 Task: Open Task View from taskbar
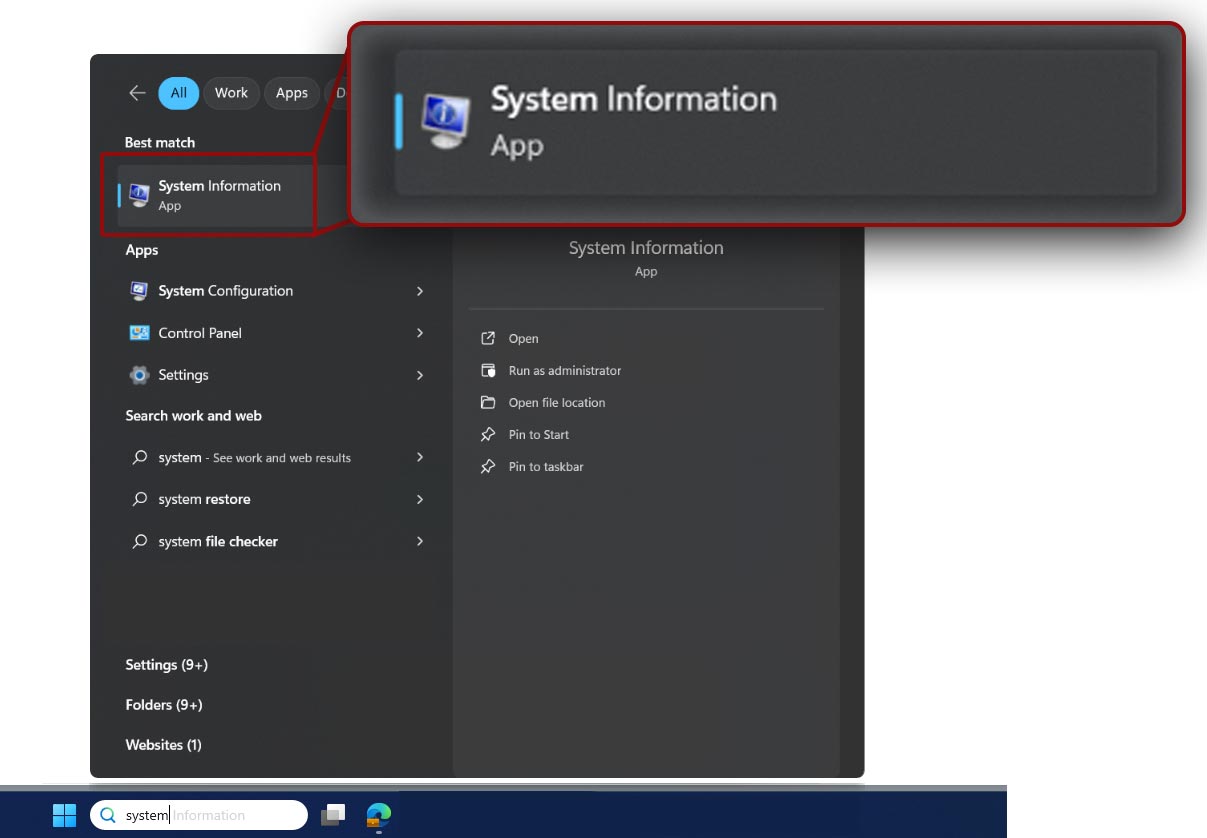[x=333, y=815]
